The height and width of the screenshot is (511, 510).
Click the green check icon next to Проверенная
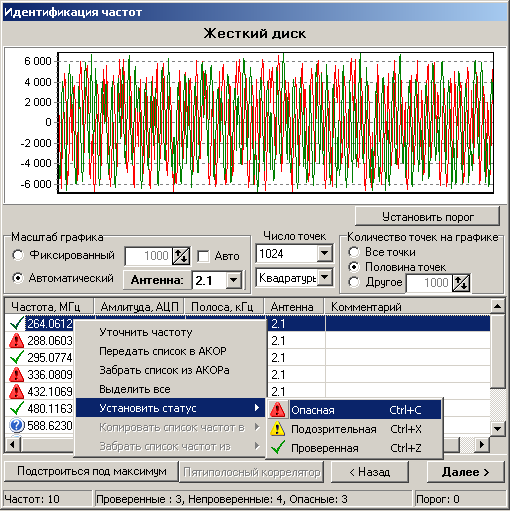click(278, 448)
